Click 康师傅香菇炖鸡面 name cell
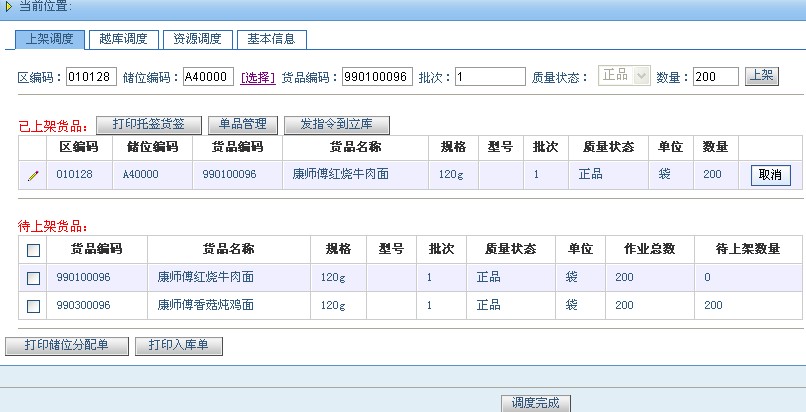 click(x=206, y=305)
